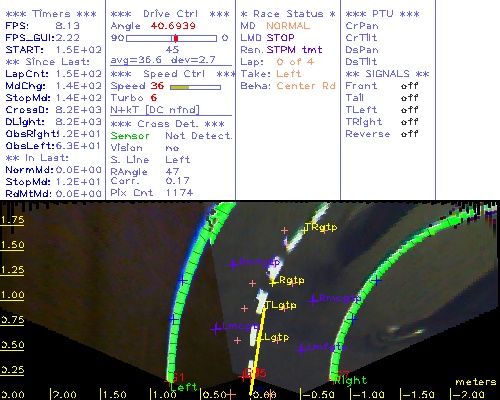This screenshot has height=400, width=500.
Task: Click the NORMAL mode value
Action: tap(288, 26)
